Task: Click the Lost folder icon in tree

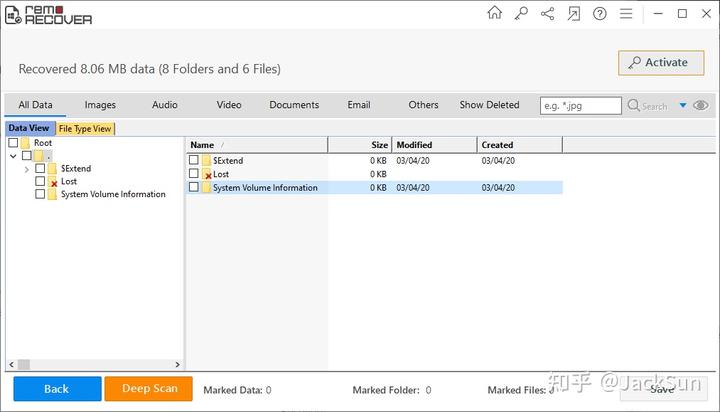Action: point(52,181)
